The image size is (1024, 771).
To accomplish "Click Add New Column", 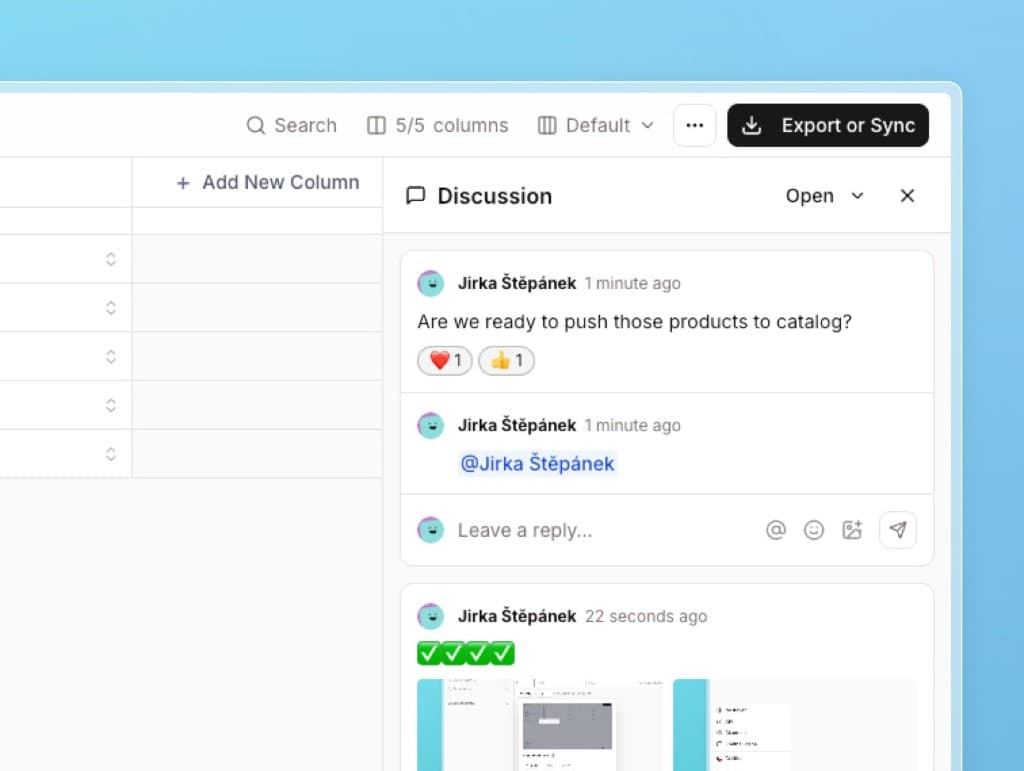I will 268,182.
